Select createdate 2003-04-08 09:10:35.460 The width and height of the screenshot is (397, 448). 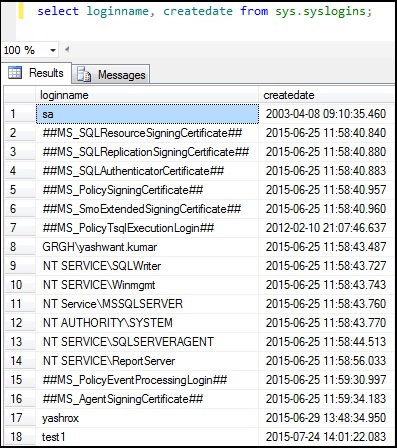[x=326, y=114]
